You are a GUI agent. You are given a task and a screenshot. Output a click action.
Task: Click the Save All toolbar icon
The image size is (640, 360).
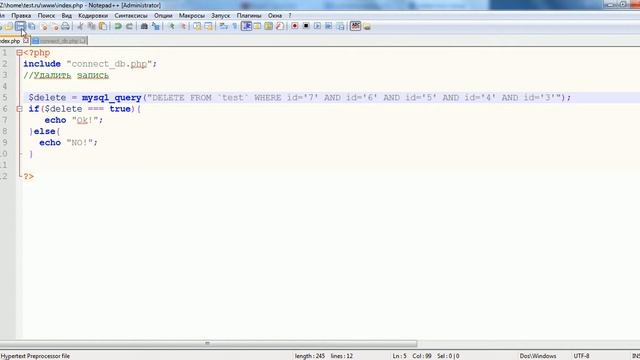[x=32, y=27]
